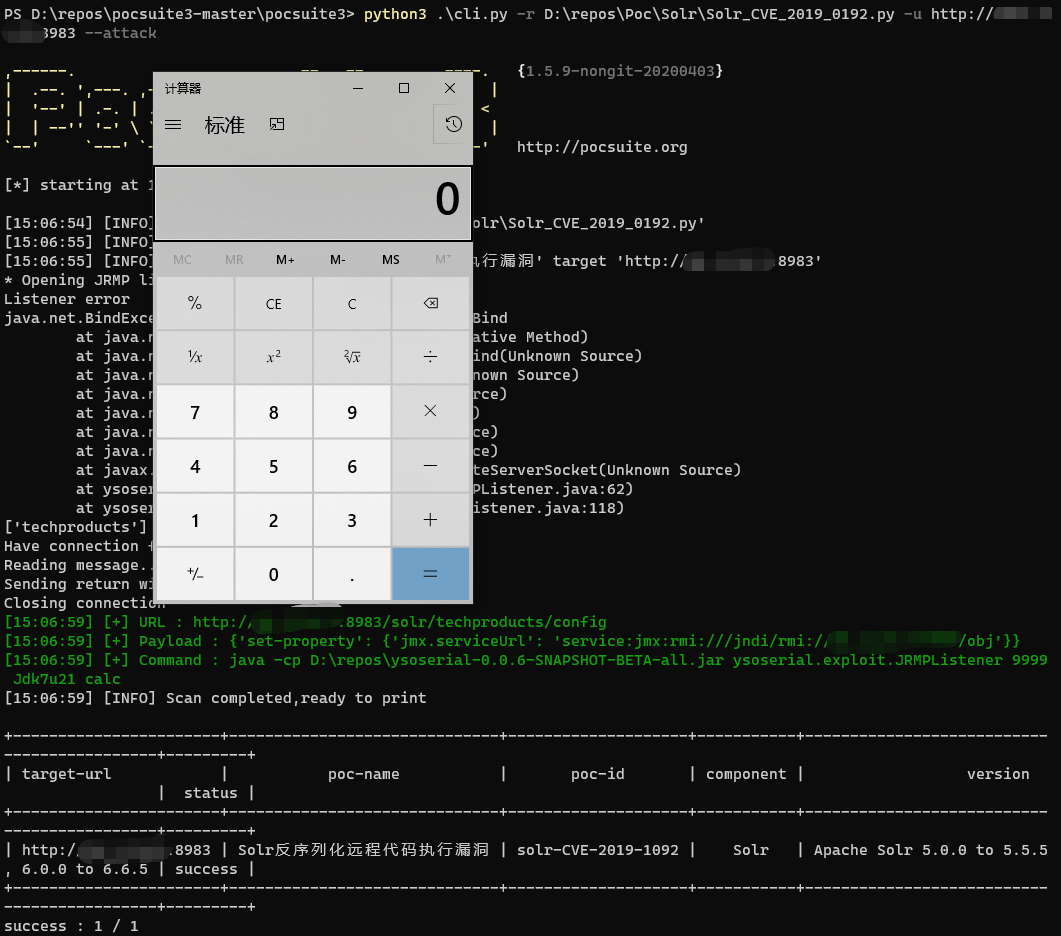The height and width of the screenshot is (936, 1061).
Task: Click the python3 command in the prompt line
Action: click(395, 14)
